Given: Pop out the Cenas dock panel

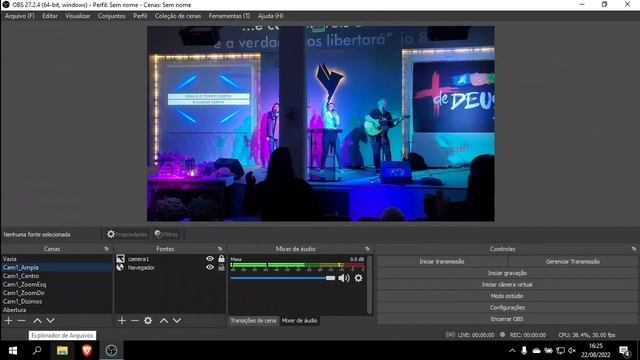Looking at the screenshot, I should pyautogui.click(x=107, y=249).
